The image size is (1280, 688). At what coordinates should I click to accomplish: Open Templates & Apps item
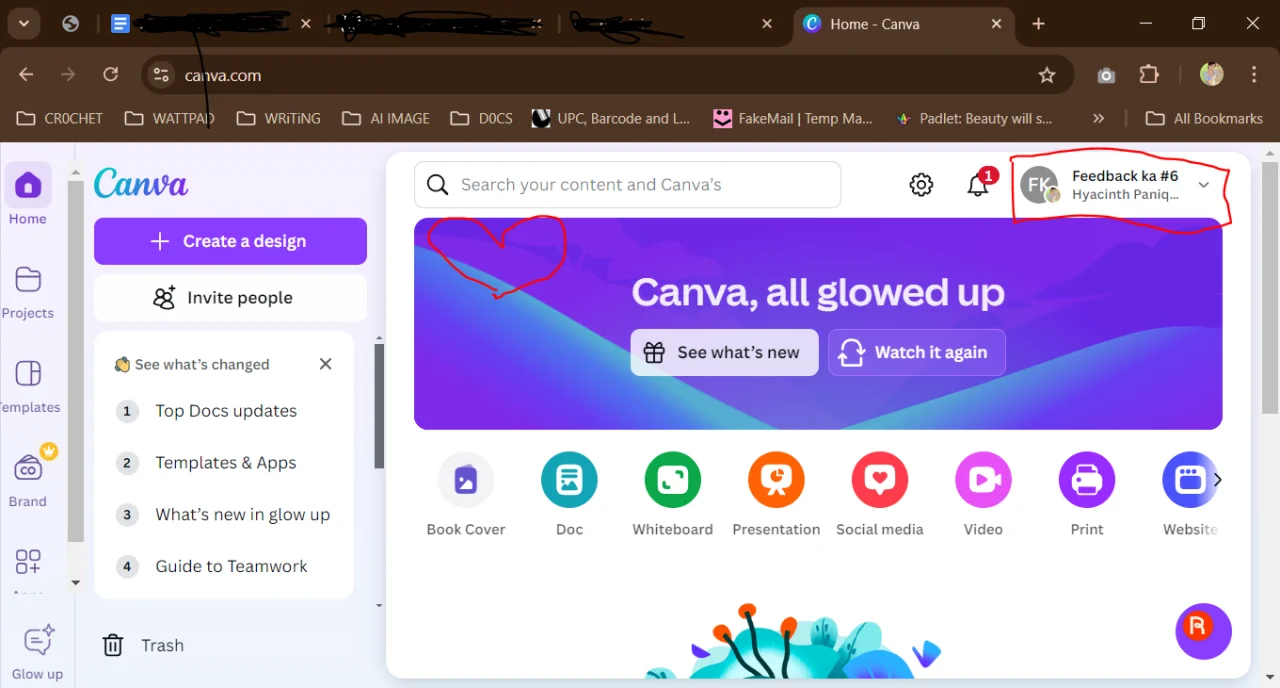tap(224, 463)
